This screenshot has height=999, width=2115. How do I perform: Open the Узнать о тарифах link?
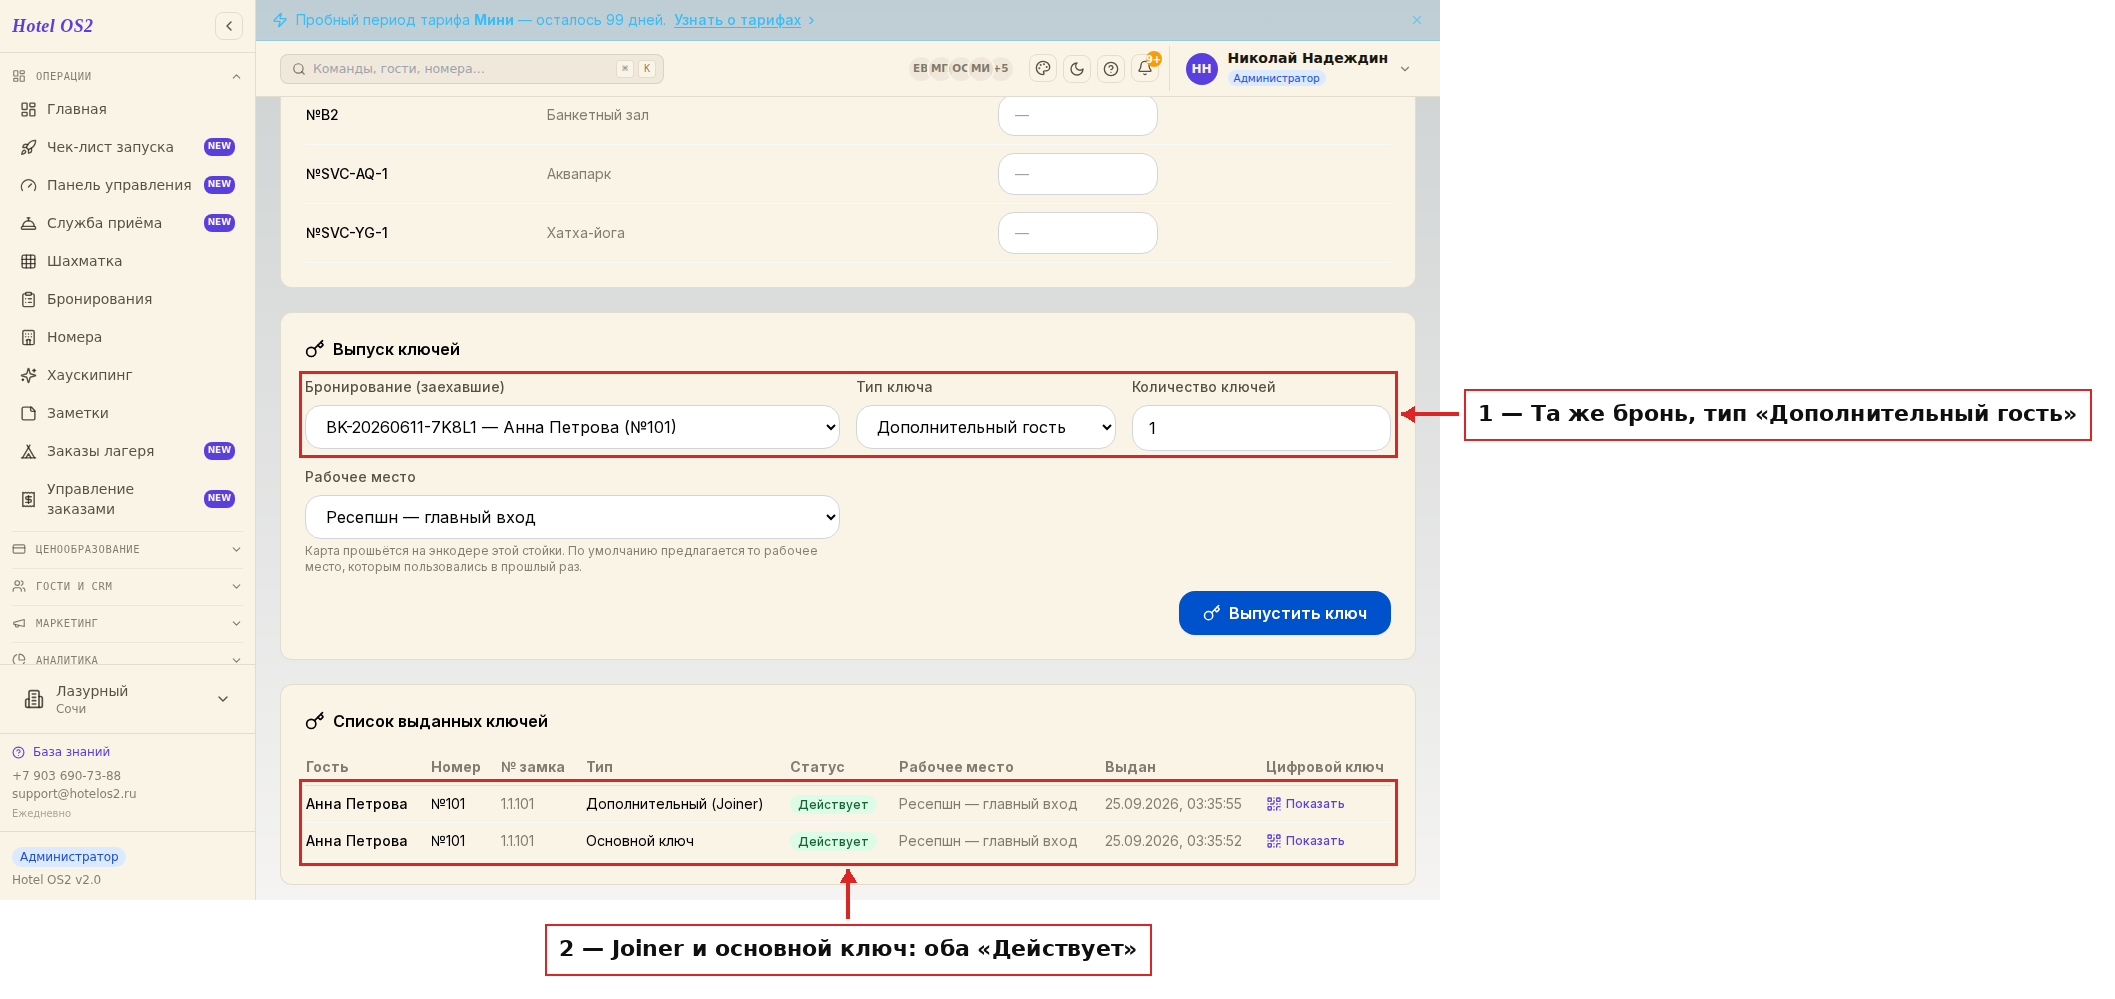coord(737,20)
